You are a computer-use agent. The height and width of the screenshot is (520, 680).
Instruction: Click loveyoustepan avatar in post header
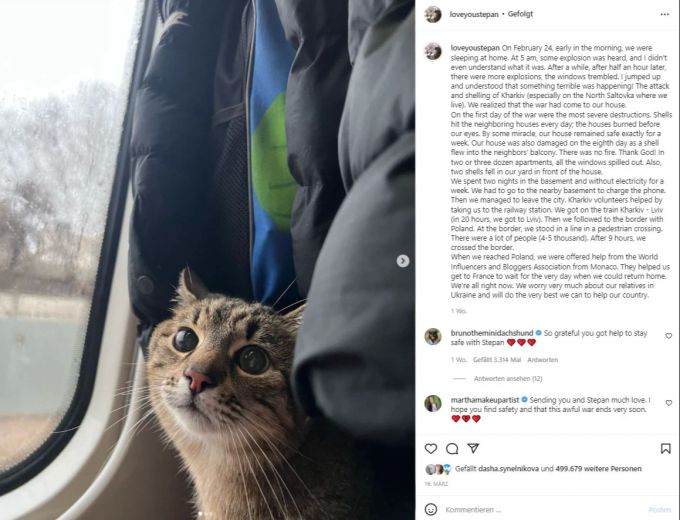[433, 14]
